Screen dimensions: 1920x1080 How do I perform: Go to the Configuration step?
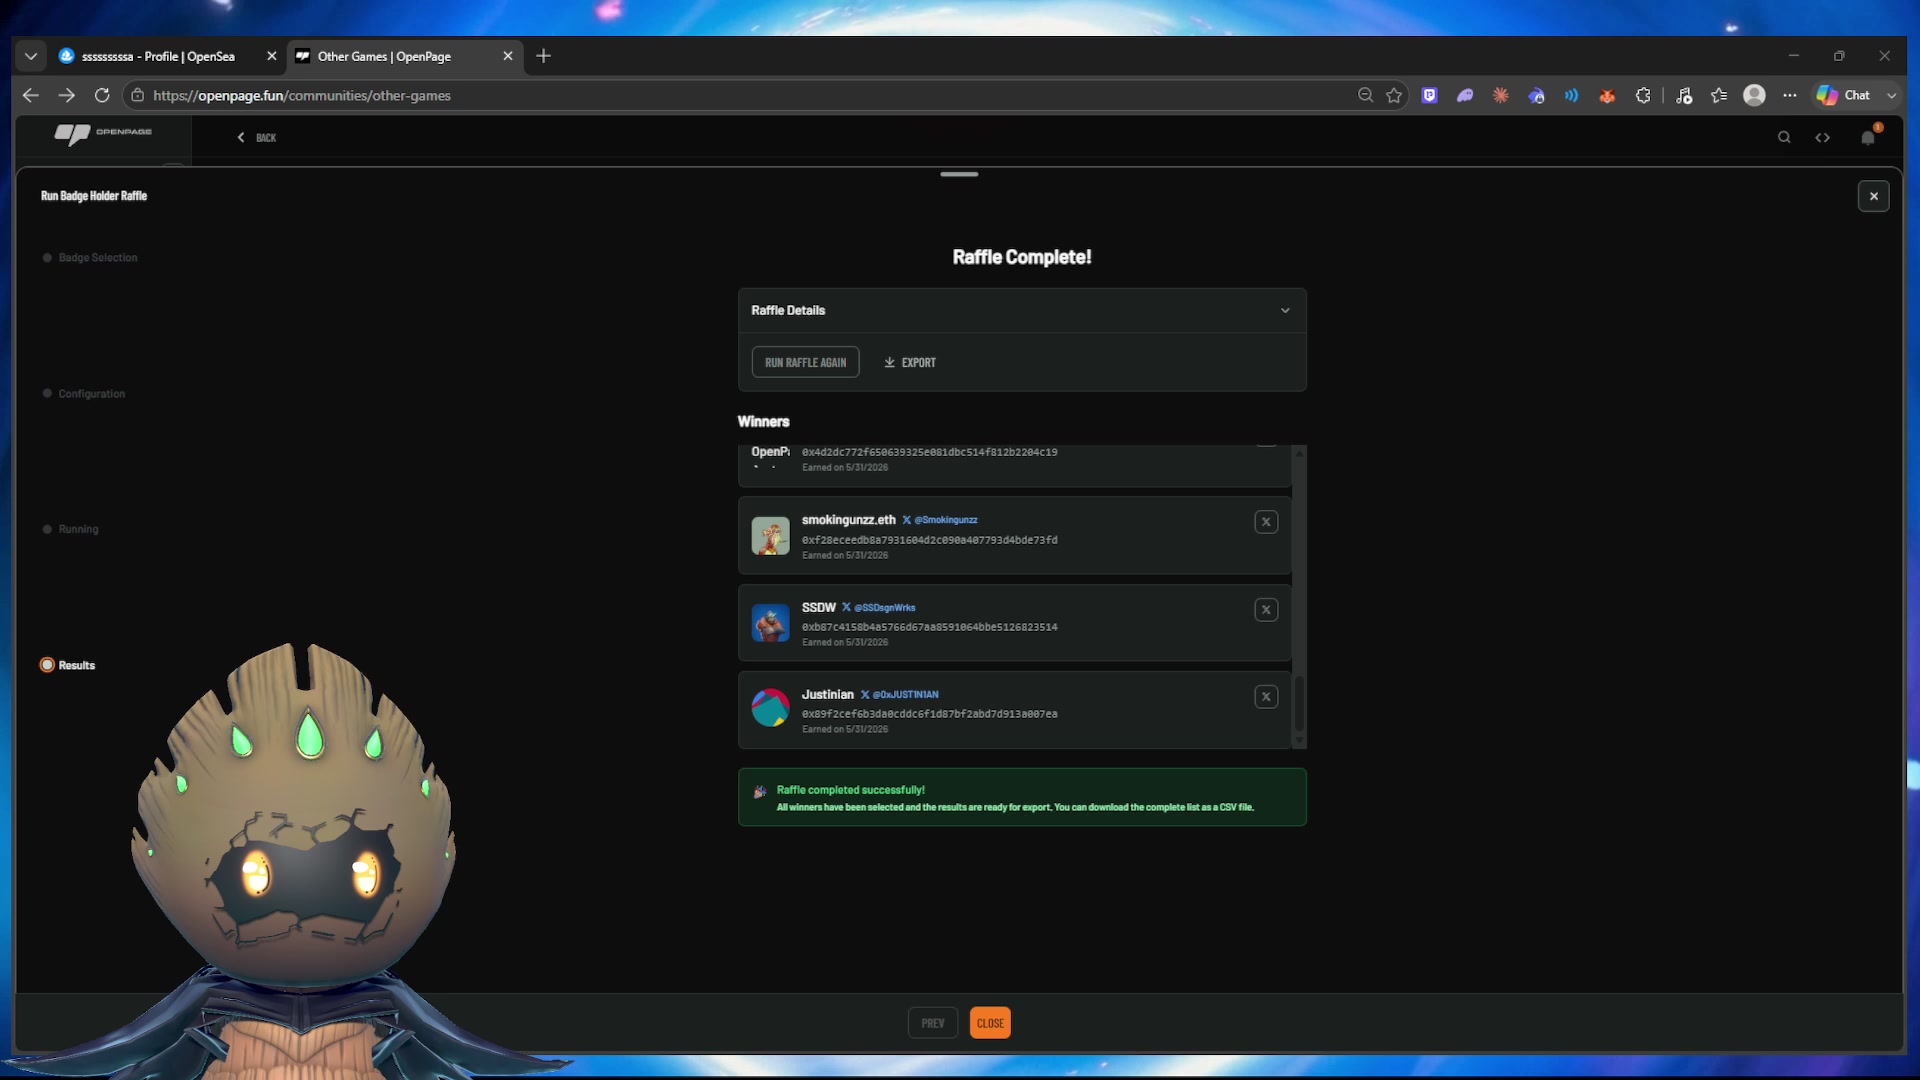84,394
